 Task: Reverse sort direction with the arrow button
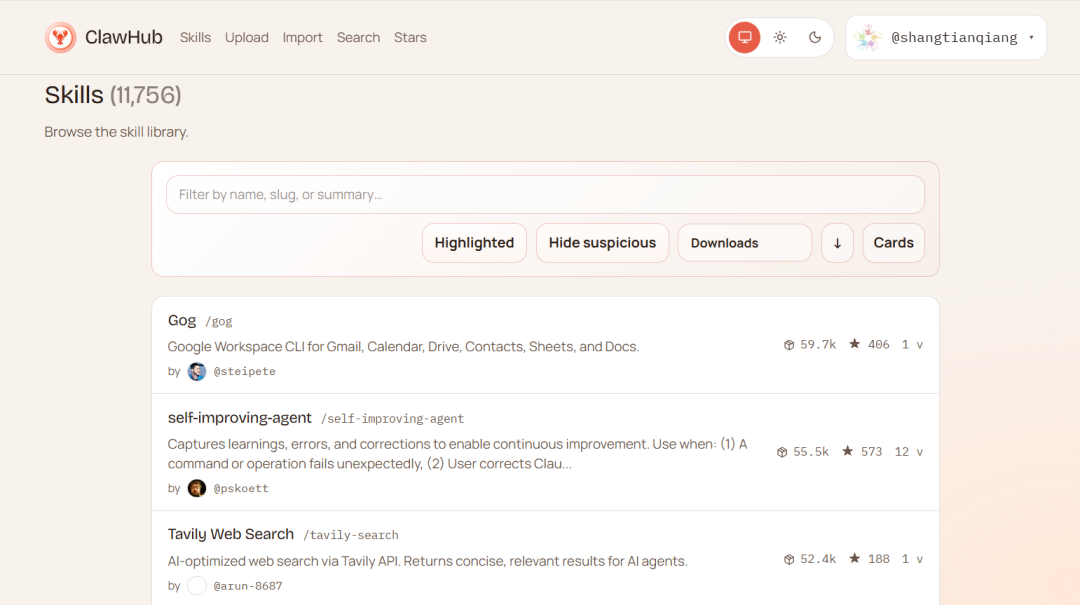pyautogui.click(x=838, y=243)
